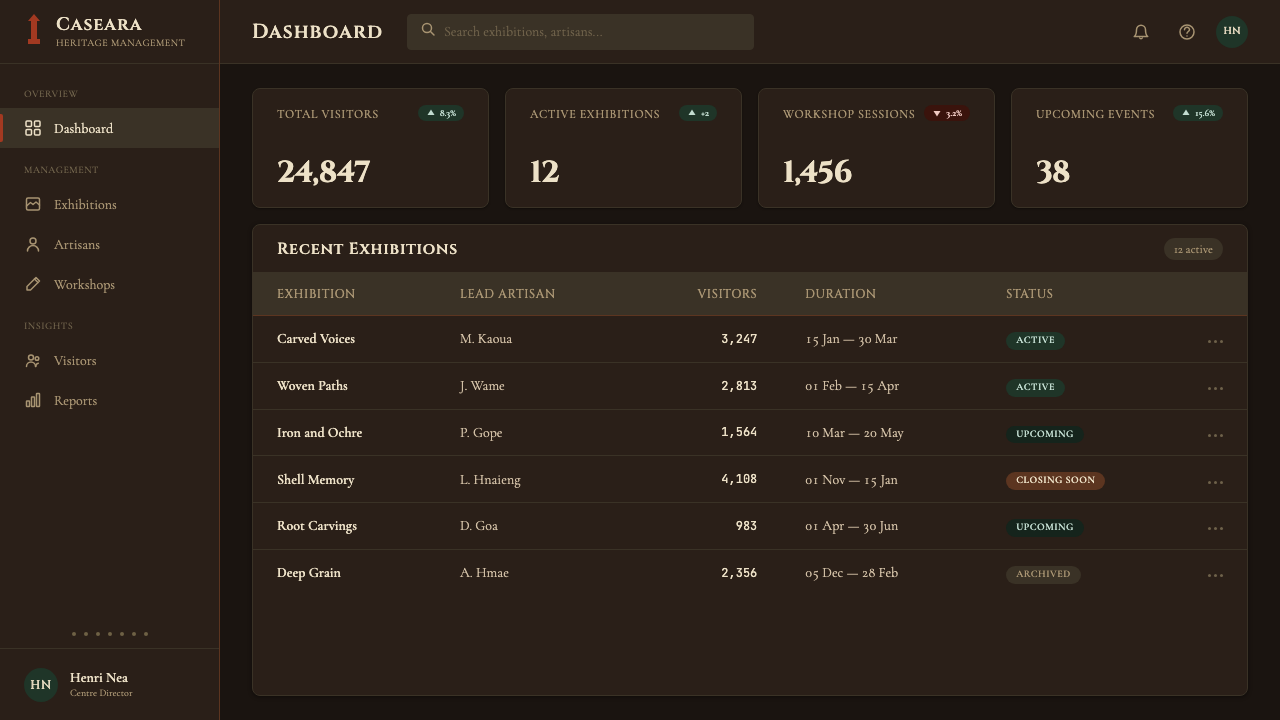
Task: Go to Dashboard in the sidebar
Action: pos(110,128)
